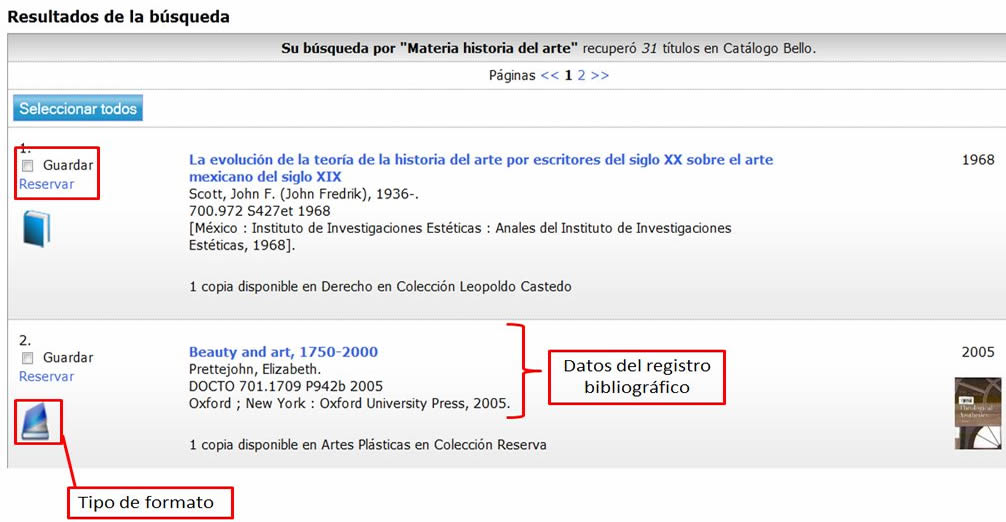Screen dimensions: 1006x522
Task: Click the year 1968 of first result
Action: pos(977,160)
